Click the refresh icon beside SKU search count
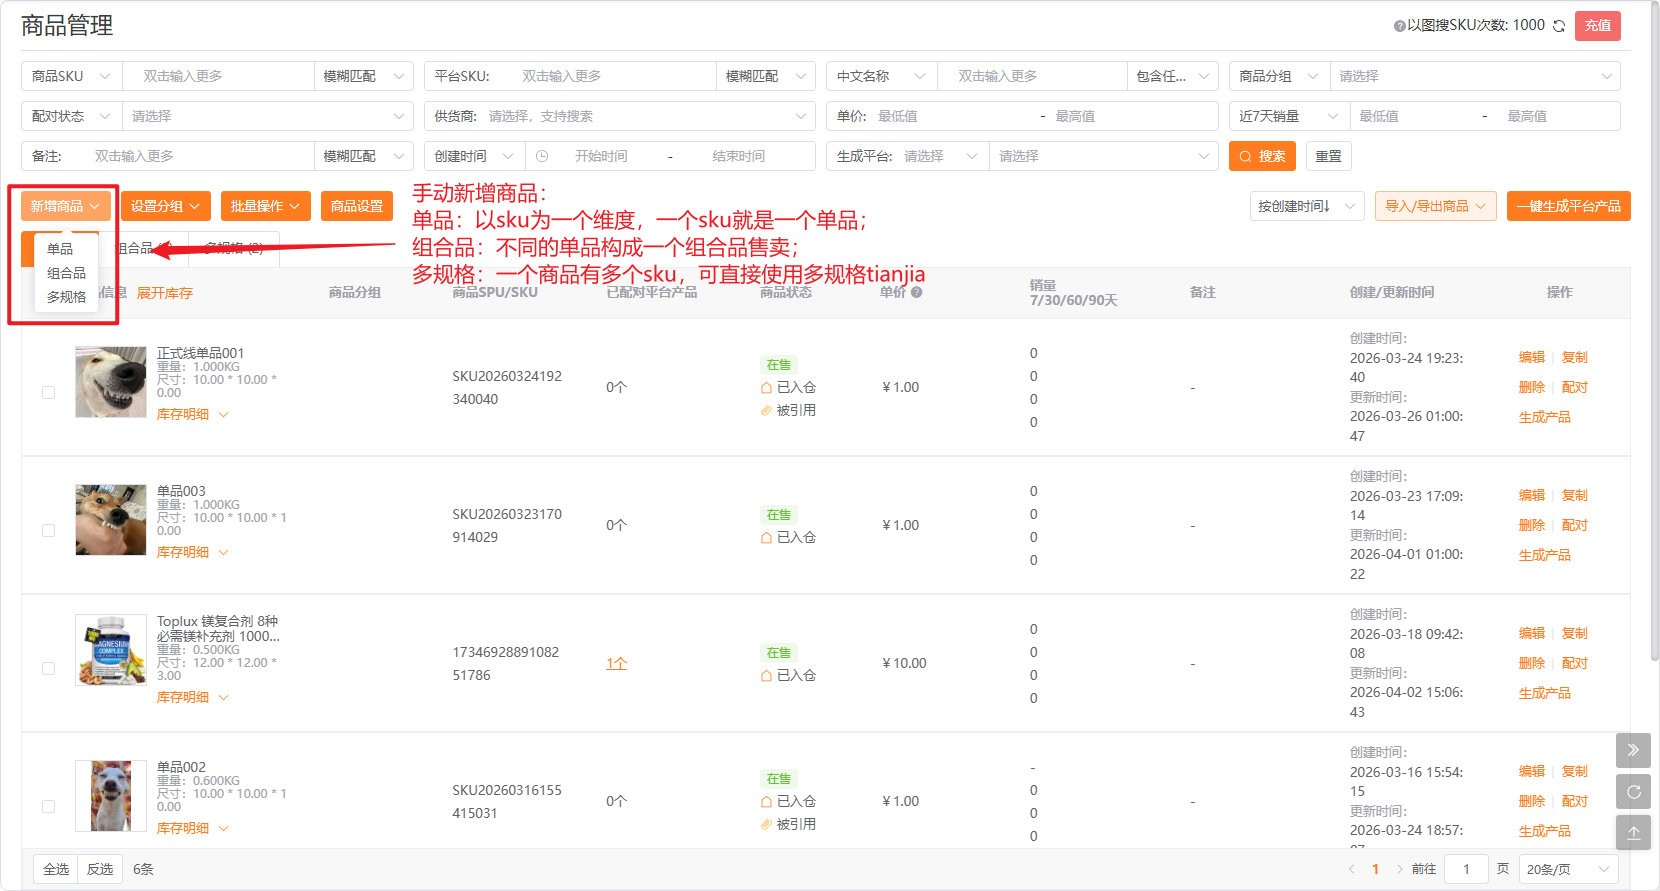 pyautogui.click(x=1558, y=26)
